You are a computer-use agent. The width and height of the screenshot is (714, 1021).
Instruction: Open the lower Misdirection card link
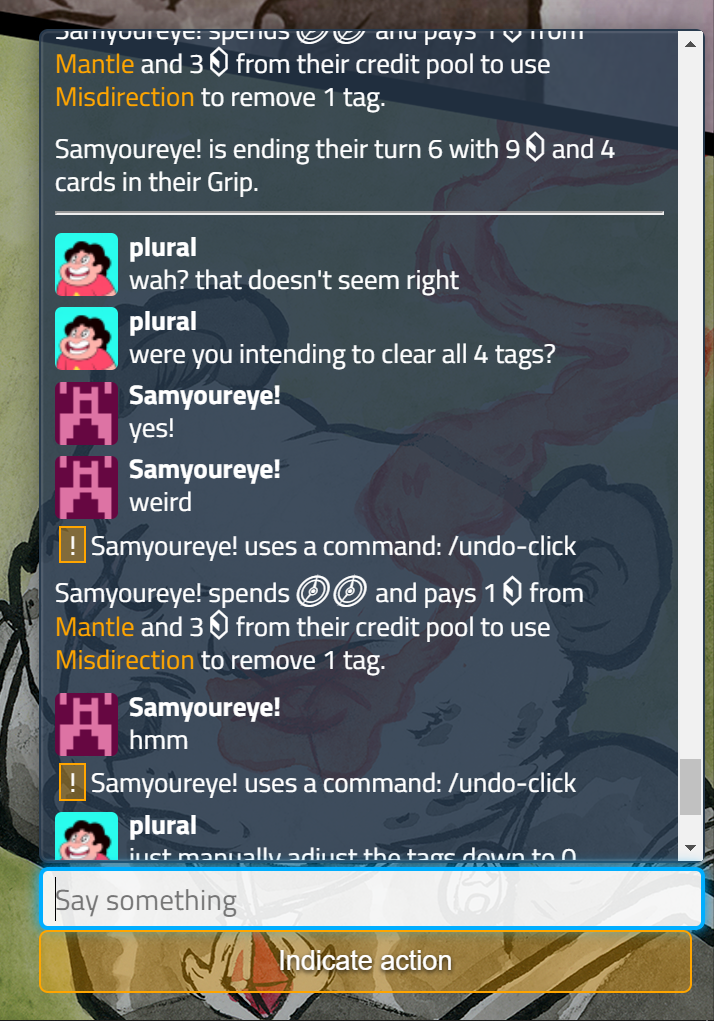[125, 660]
